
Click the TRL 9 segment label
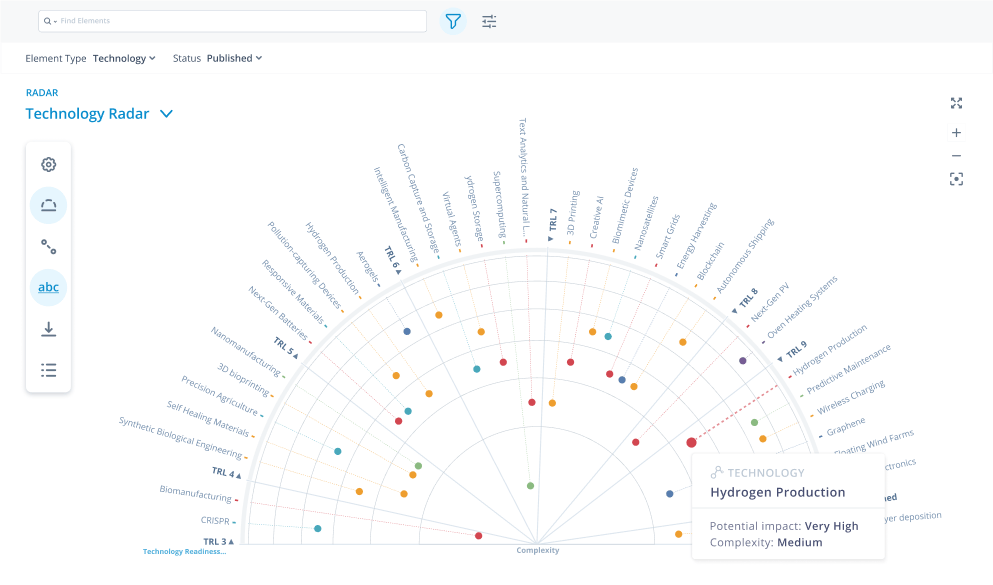coord(797,349)
